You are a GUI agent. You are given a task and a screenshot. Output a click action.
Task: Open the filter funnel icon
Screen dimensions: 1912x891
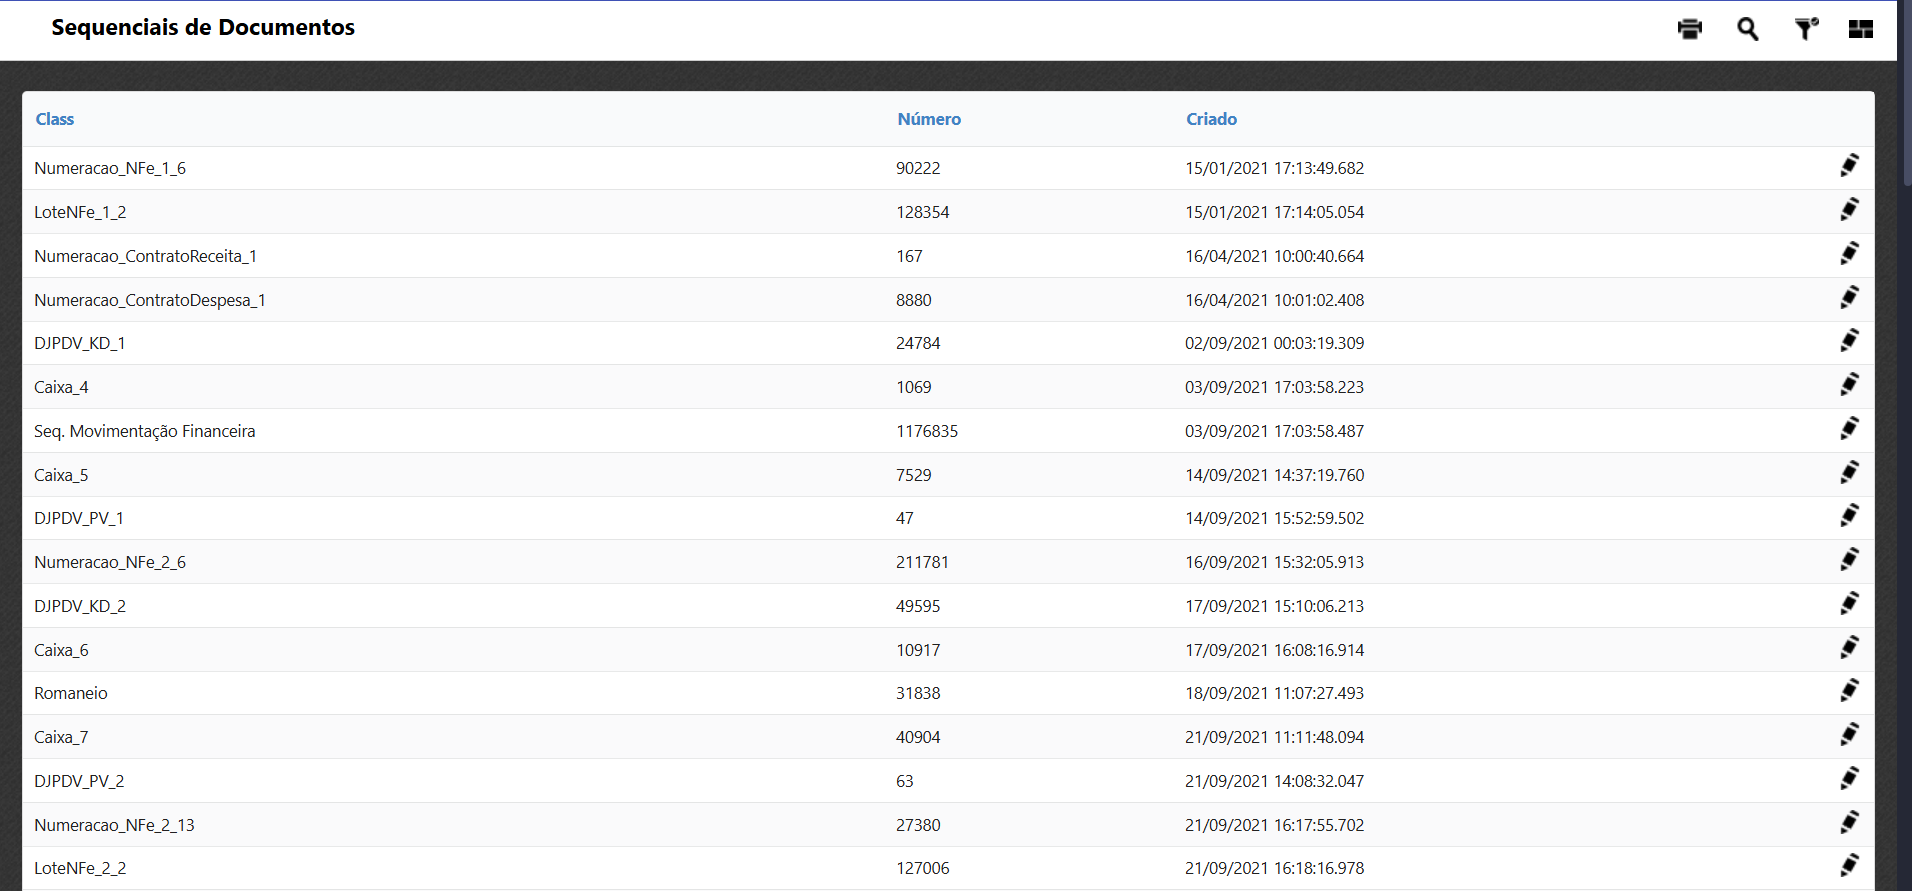(1805, 29)
